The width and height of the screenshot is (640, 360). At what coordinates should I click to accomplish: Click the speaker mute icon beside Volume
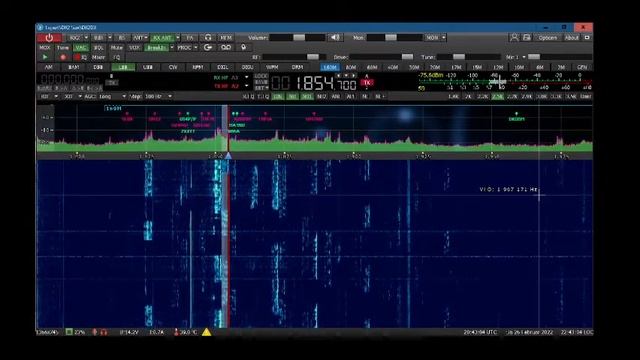(x=335, y=38)
